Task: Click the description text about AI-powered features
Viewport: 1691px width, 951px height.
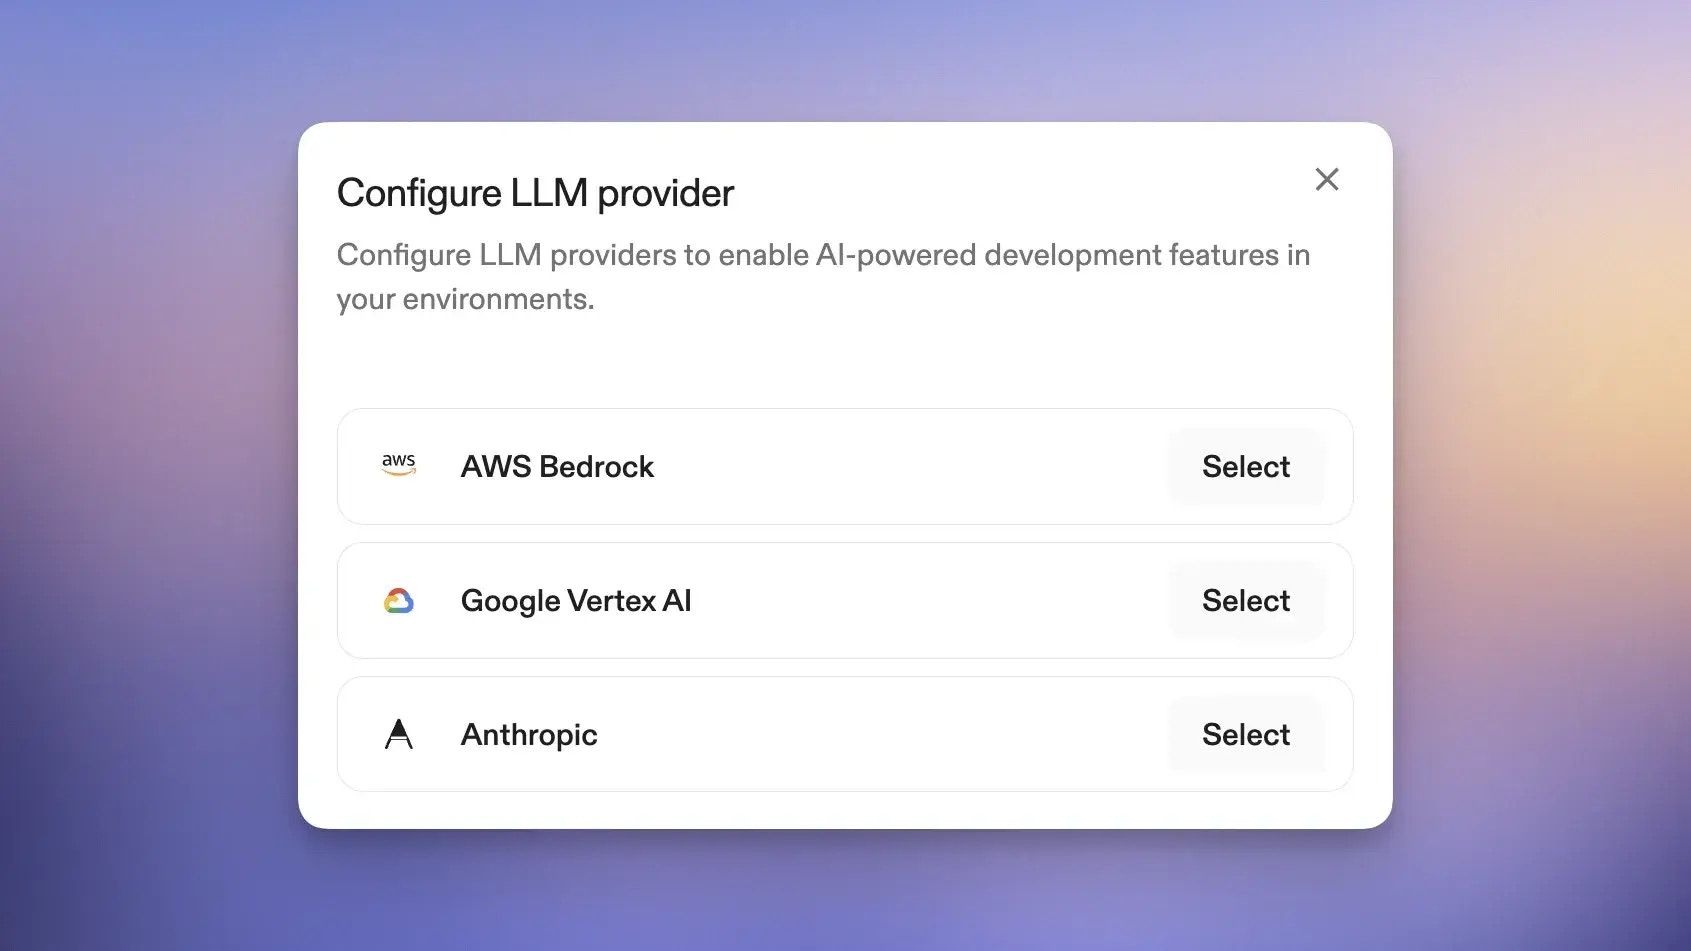Action: (823, 277)
